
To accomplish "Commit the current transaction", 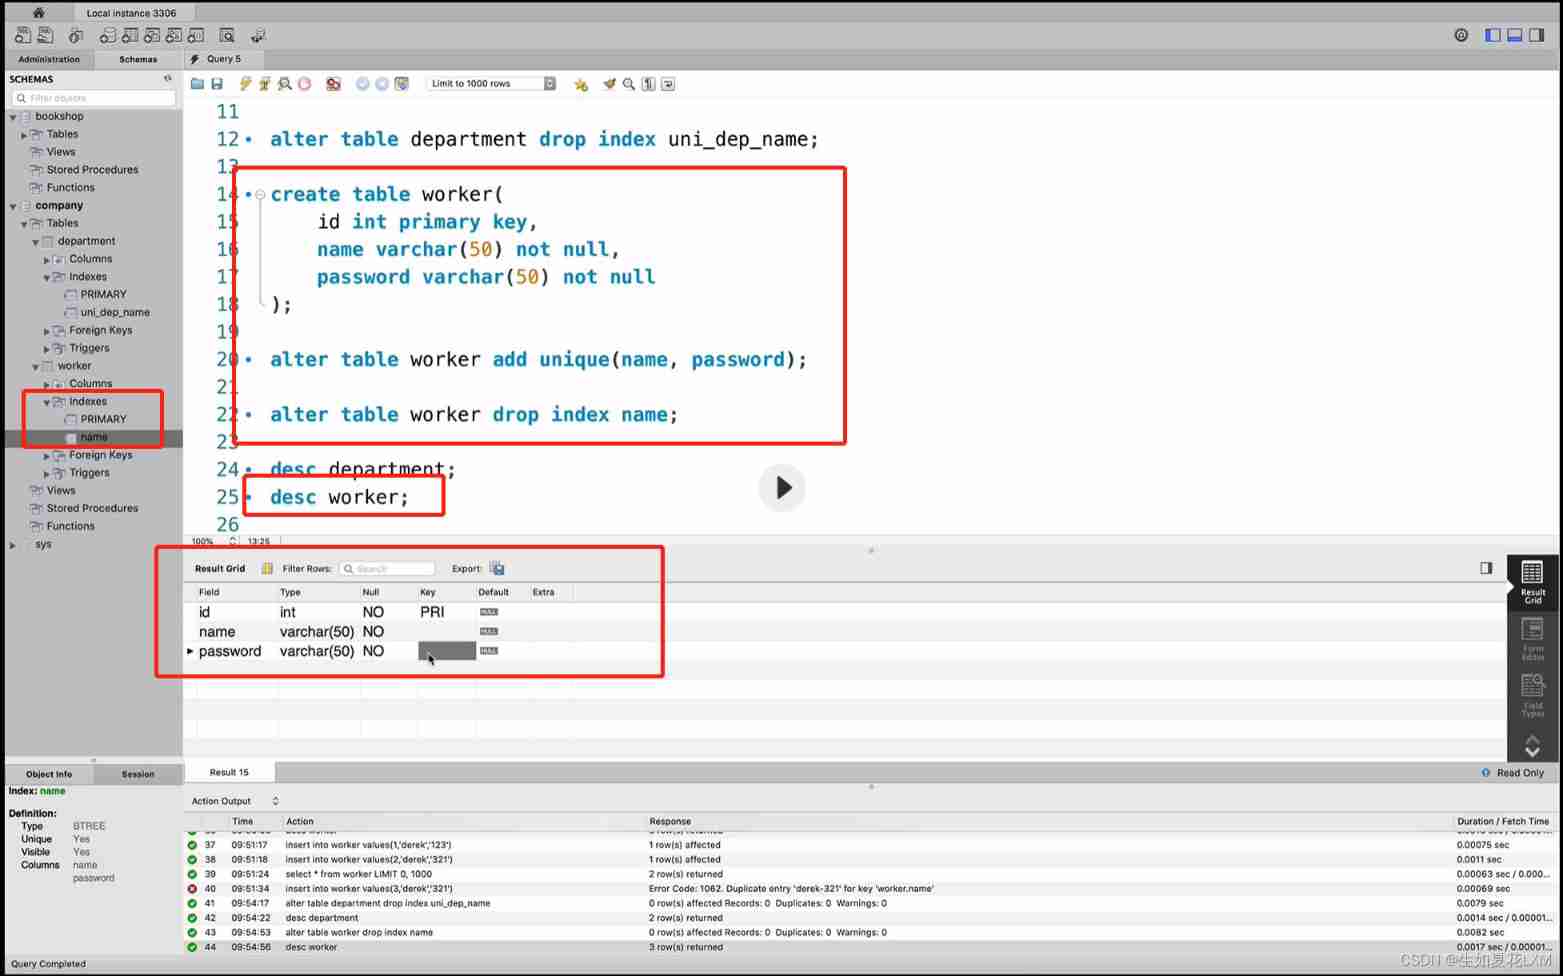I will click(x=363, y=84).
